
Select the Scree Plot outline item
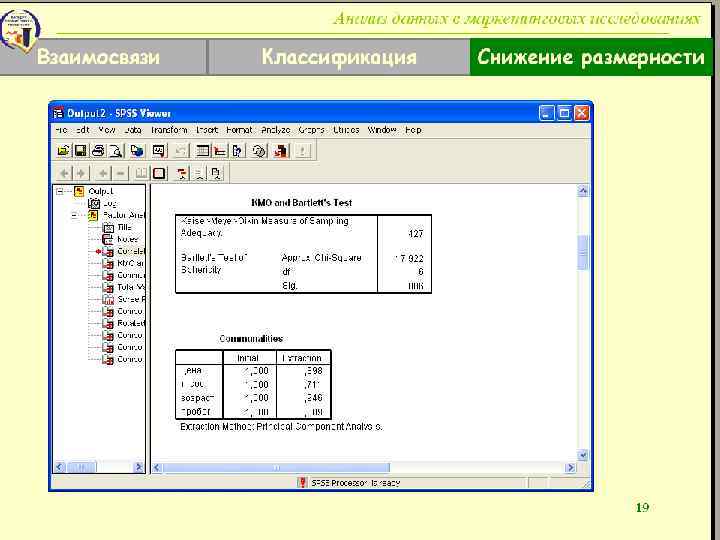[131, 299]
